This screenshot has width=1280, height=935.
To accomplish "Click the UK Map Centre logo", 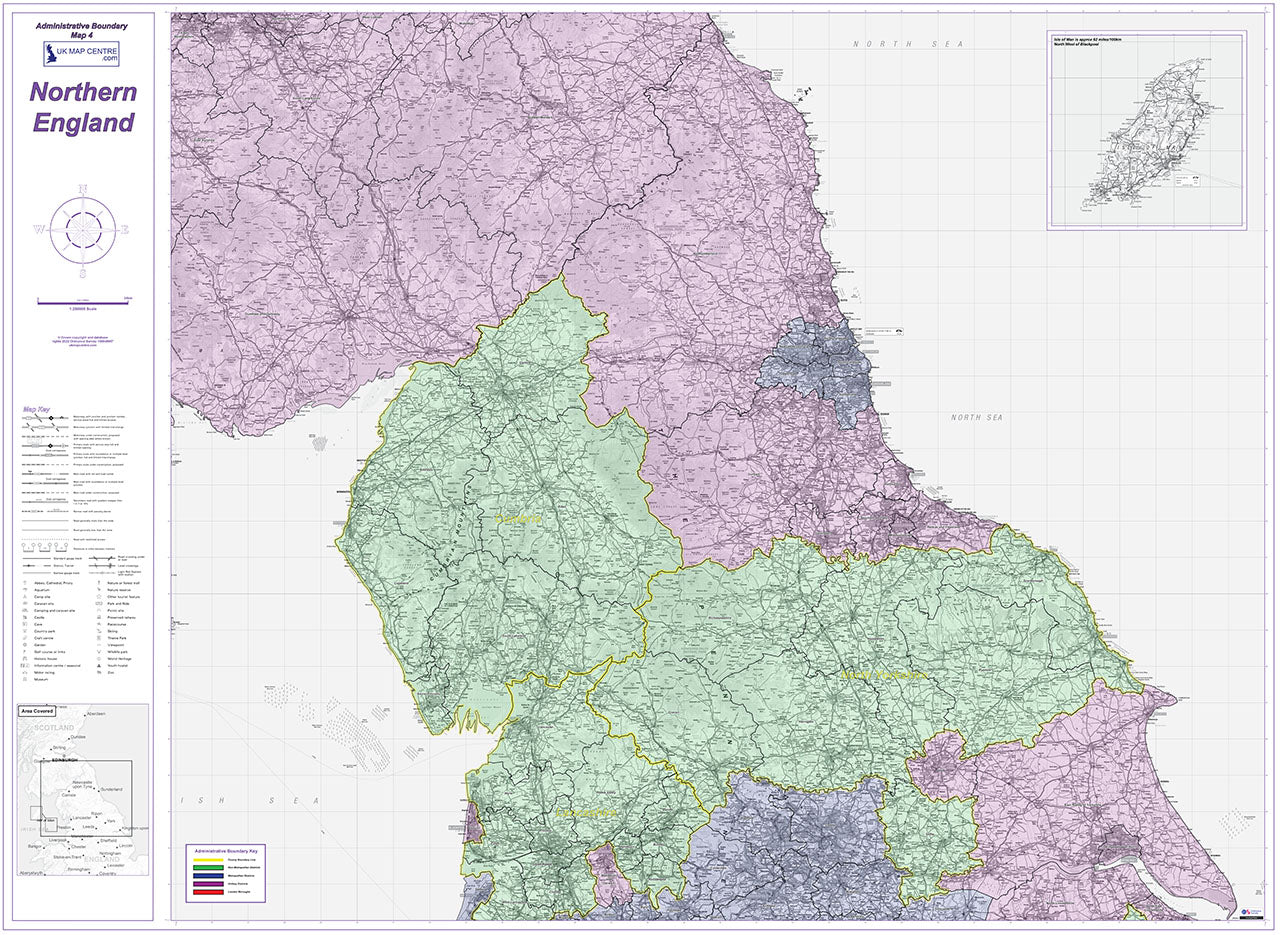I will [x=80, y=54].
